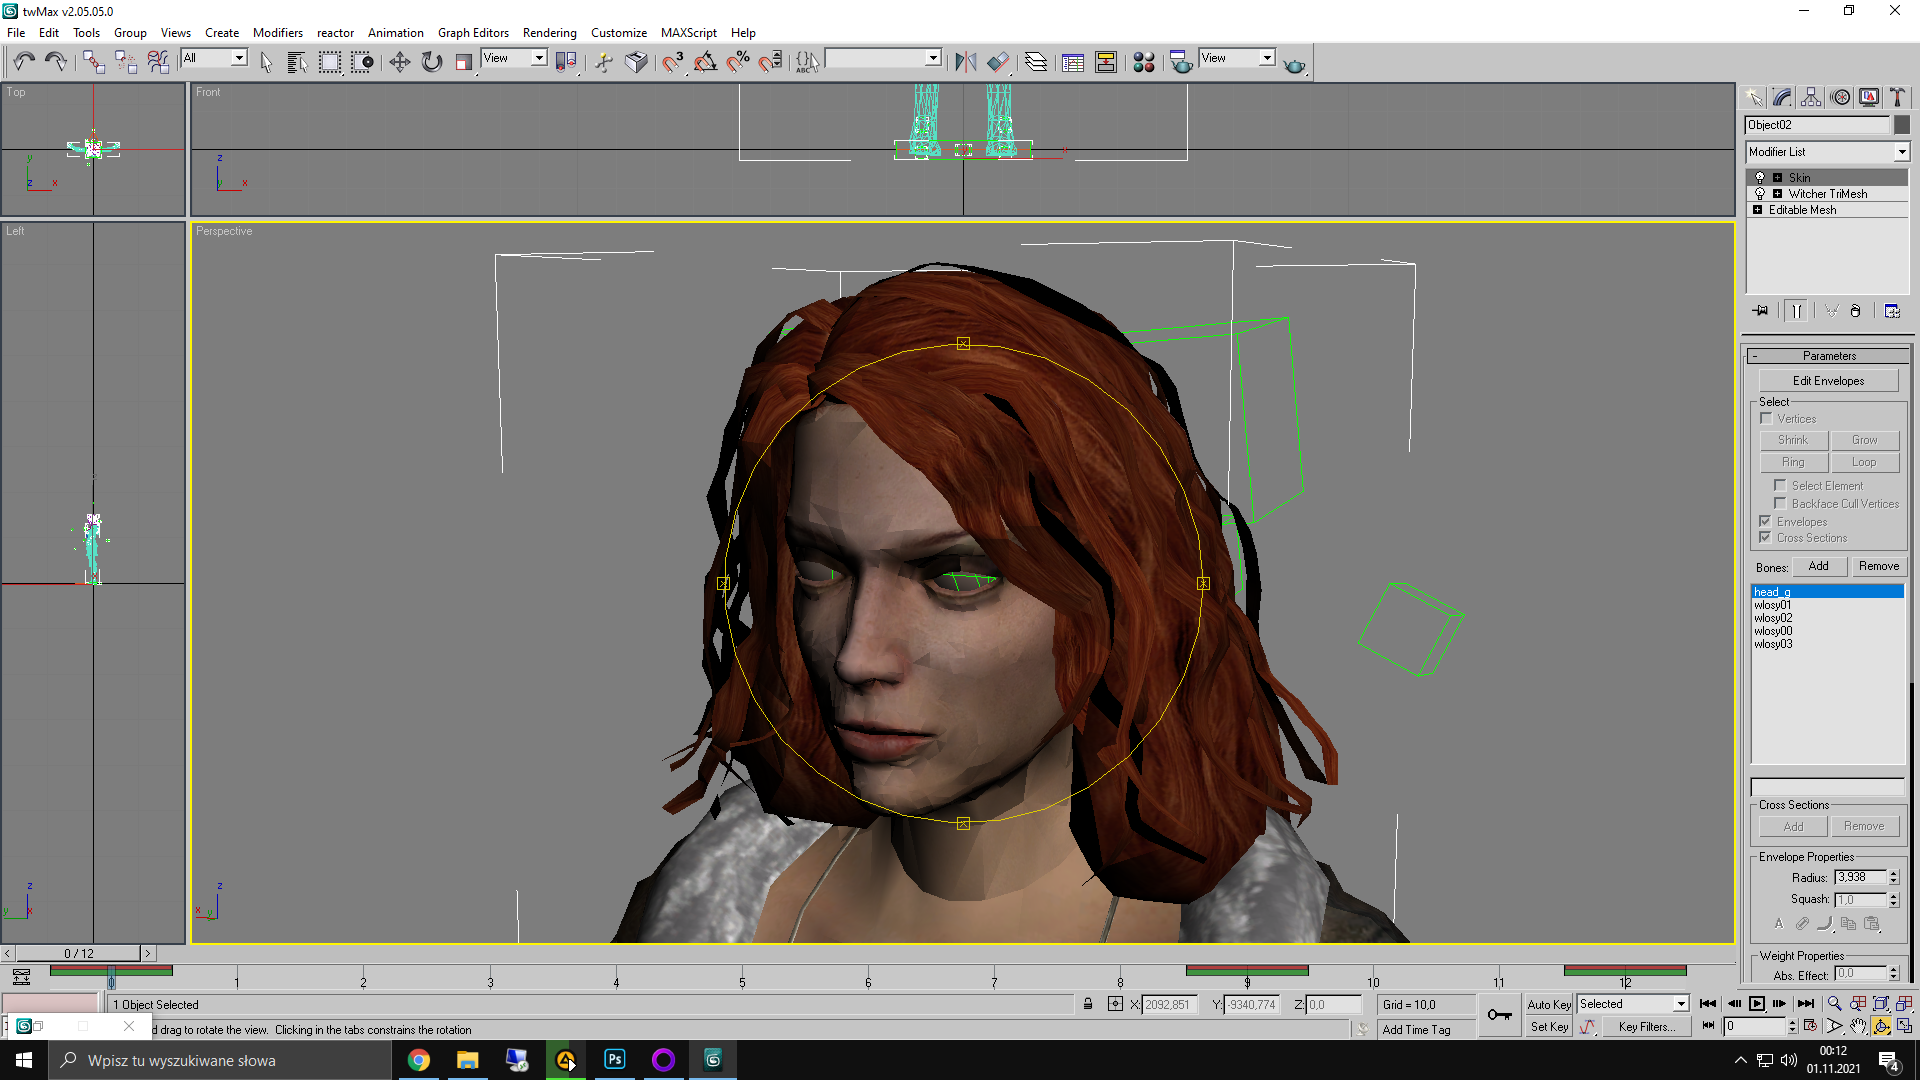Image resolution: width=1920 pixels, height=1080 pixels.
Task: Toggle the Select Element checkbox
Action: (x=1780, y=486)
